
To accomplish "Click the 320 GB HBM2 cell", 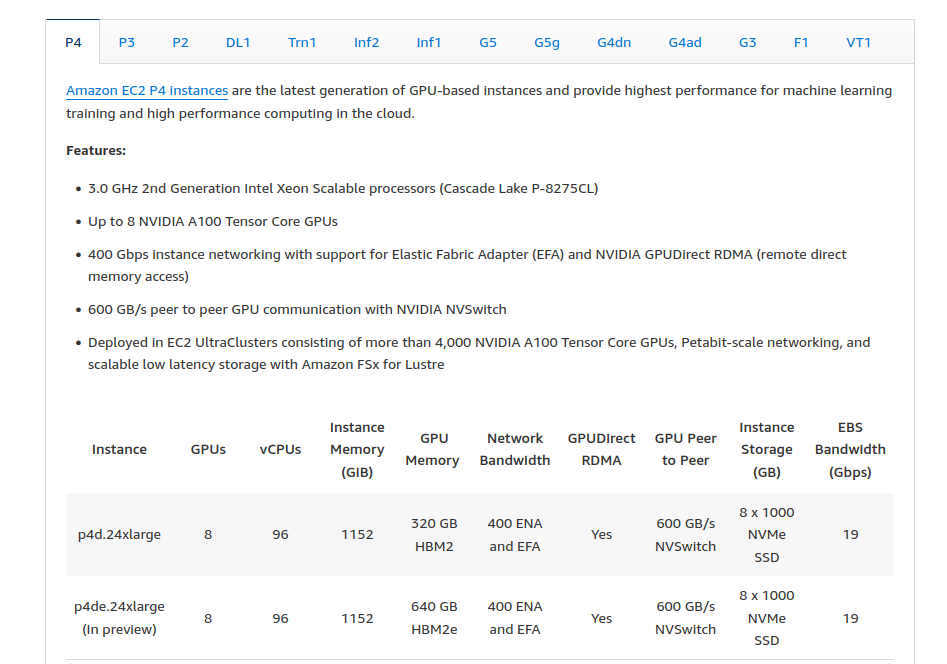I will click(434, 535).
